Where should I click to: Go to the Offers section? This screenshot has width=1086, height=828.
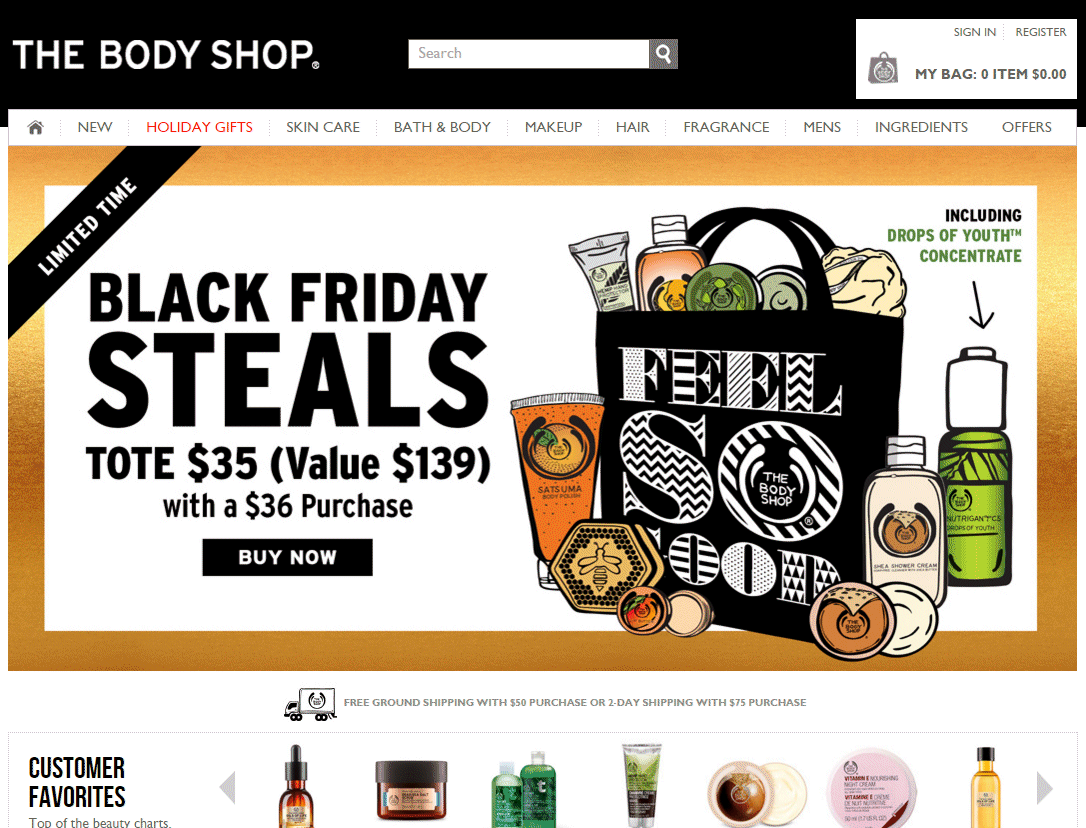point(1026,127)
